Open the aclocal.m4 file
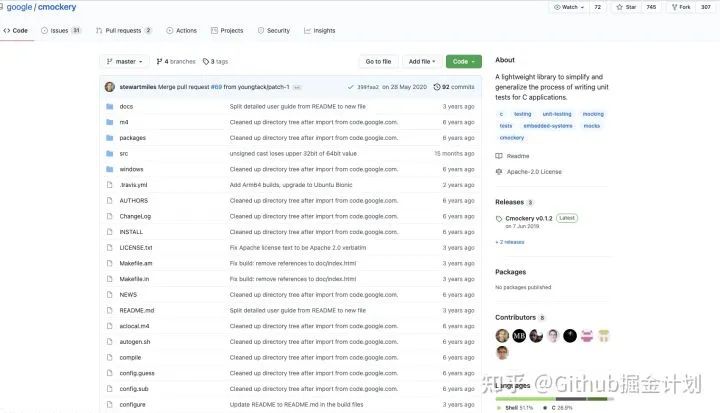 pos(134,326)
